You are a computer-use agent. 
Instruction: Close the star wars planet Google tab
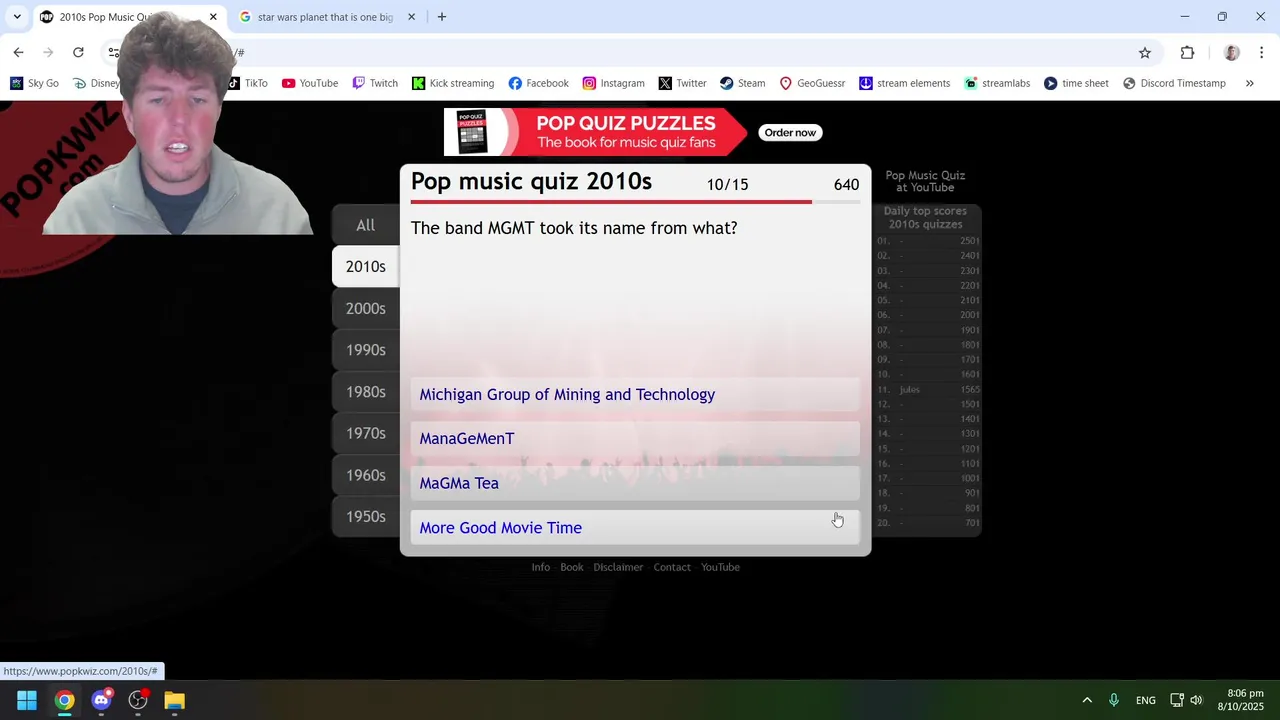pos(411,17)
